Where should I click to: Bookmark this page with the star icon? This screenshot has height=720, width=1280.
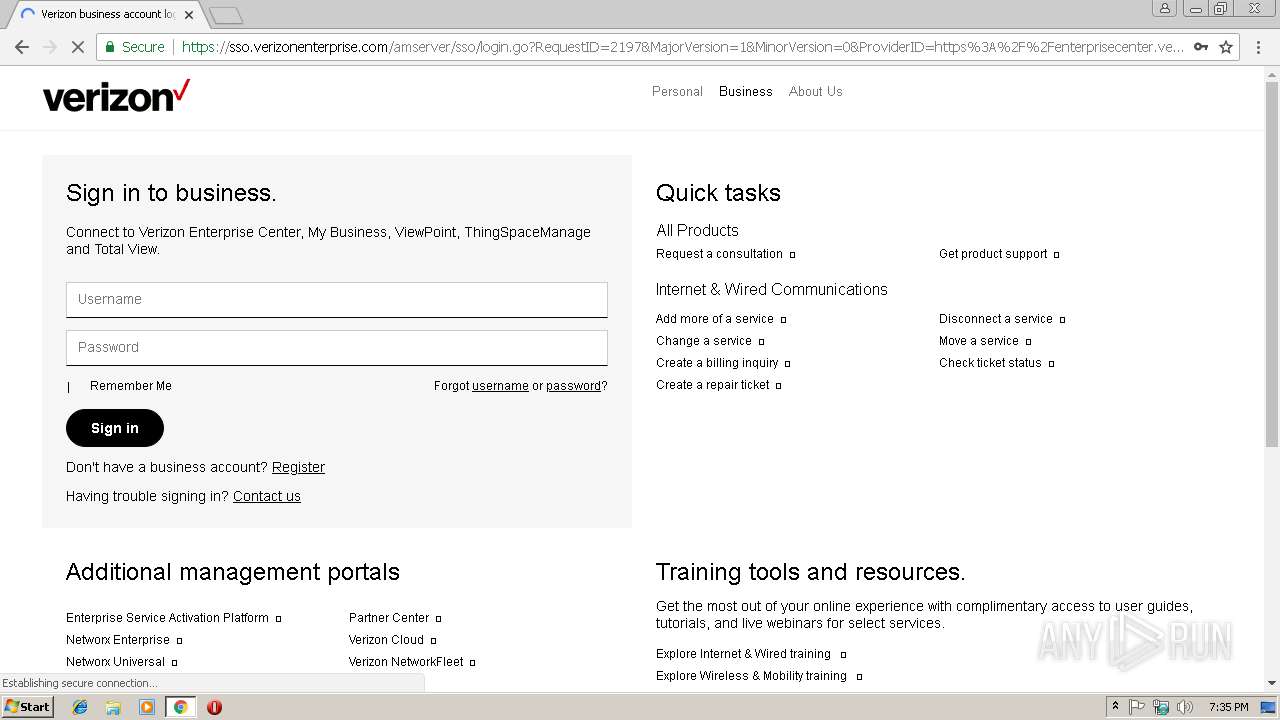1226,47
